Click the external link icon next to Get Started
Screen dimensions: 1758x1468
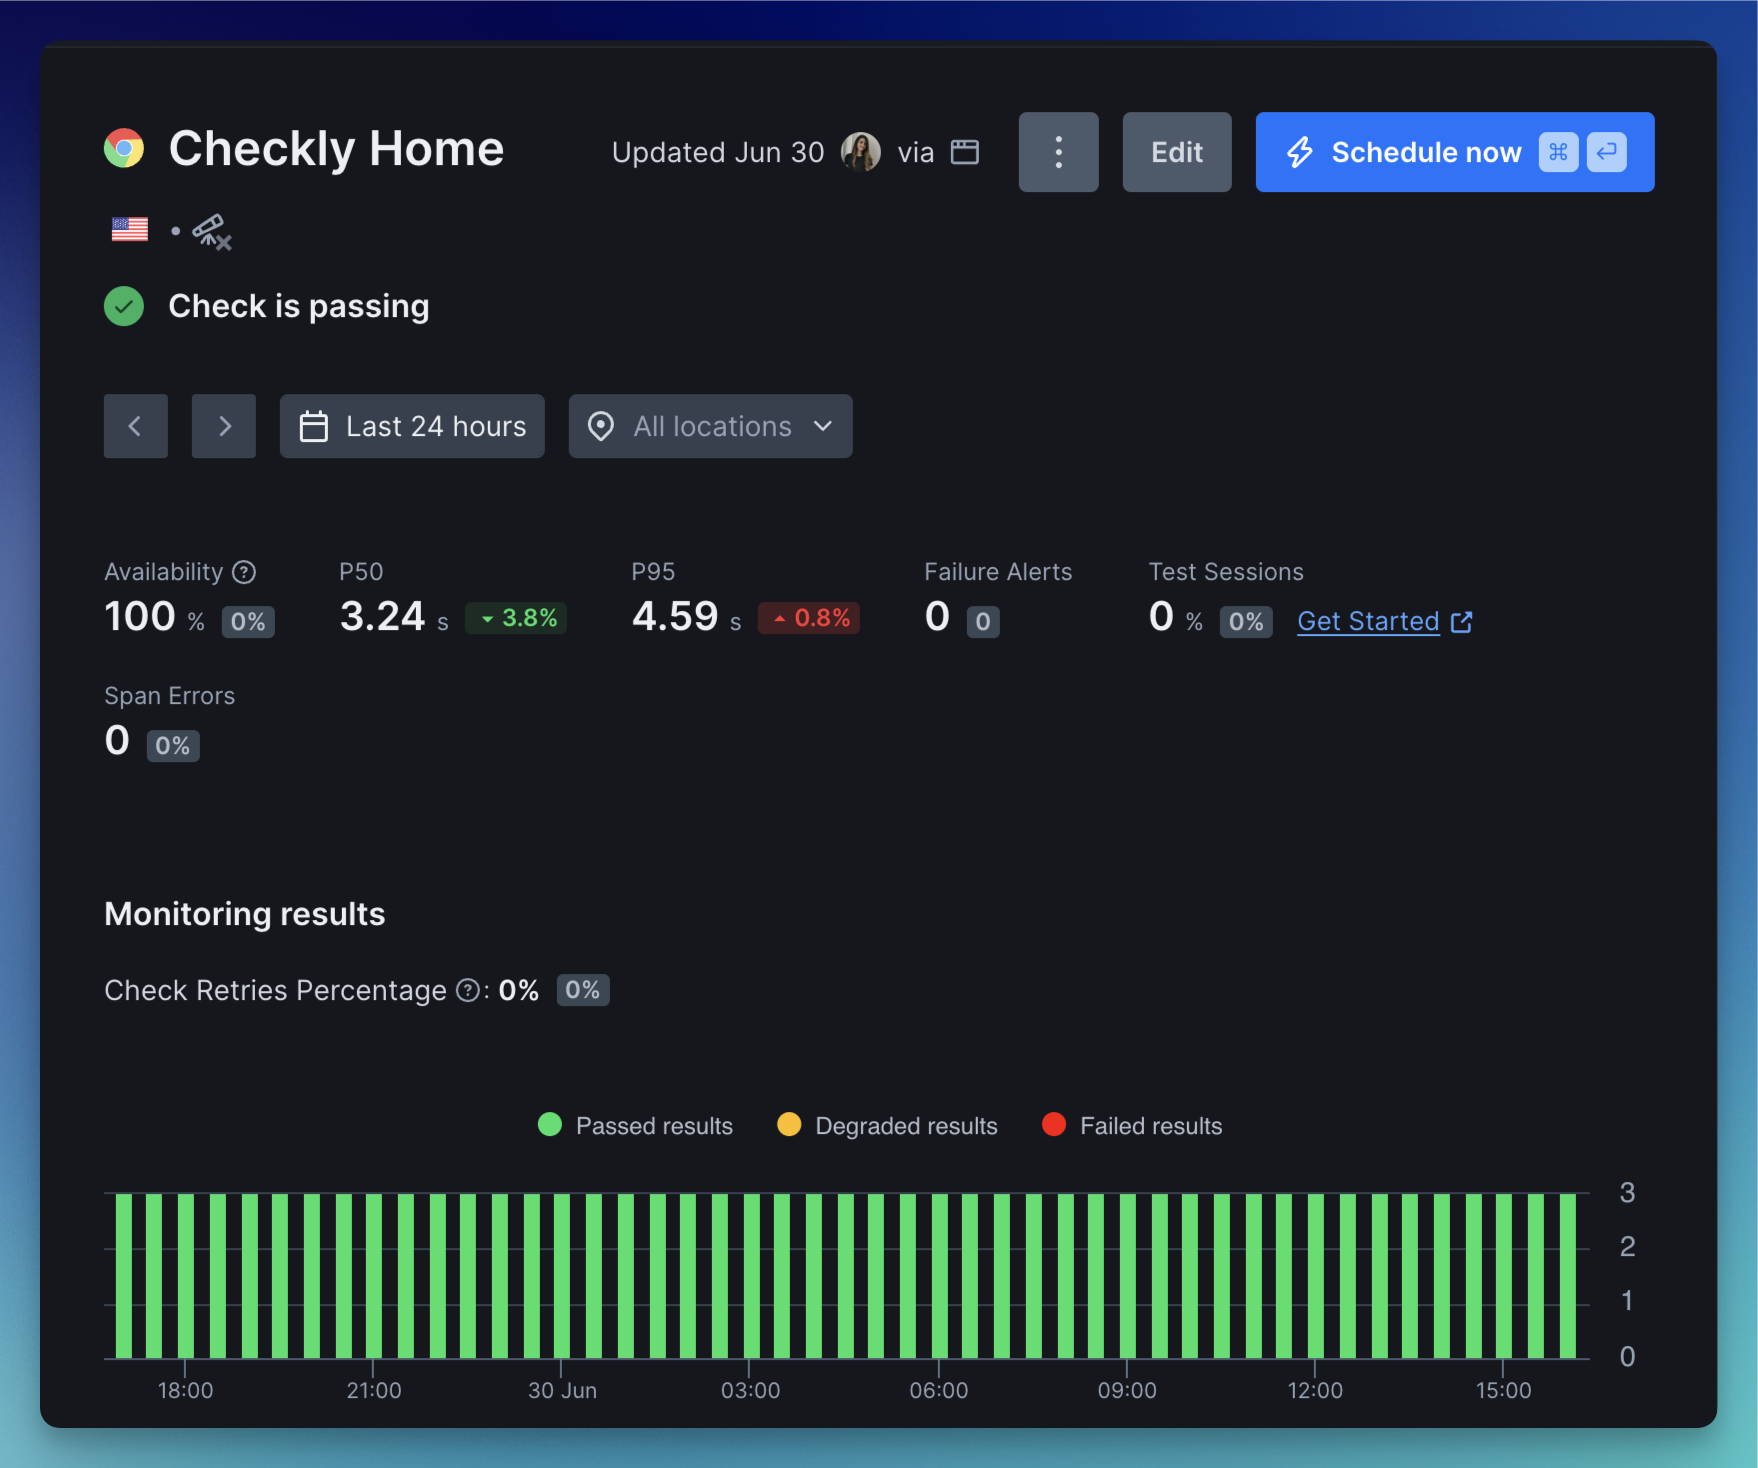[x=1462, y=621]
